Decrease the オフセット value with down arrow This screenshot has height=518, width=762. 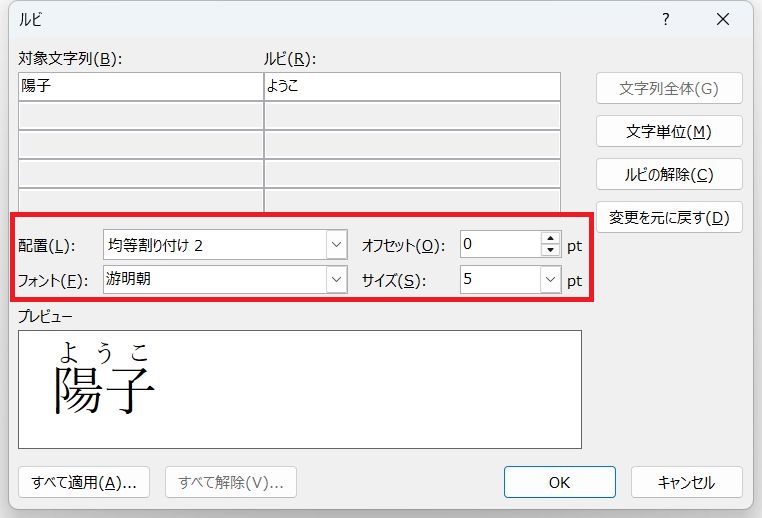coord(550,250)
